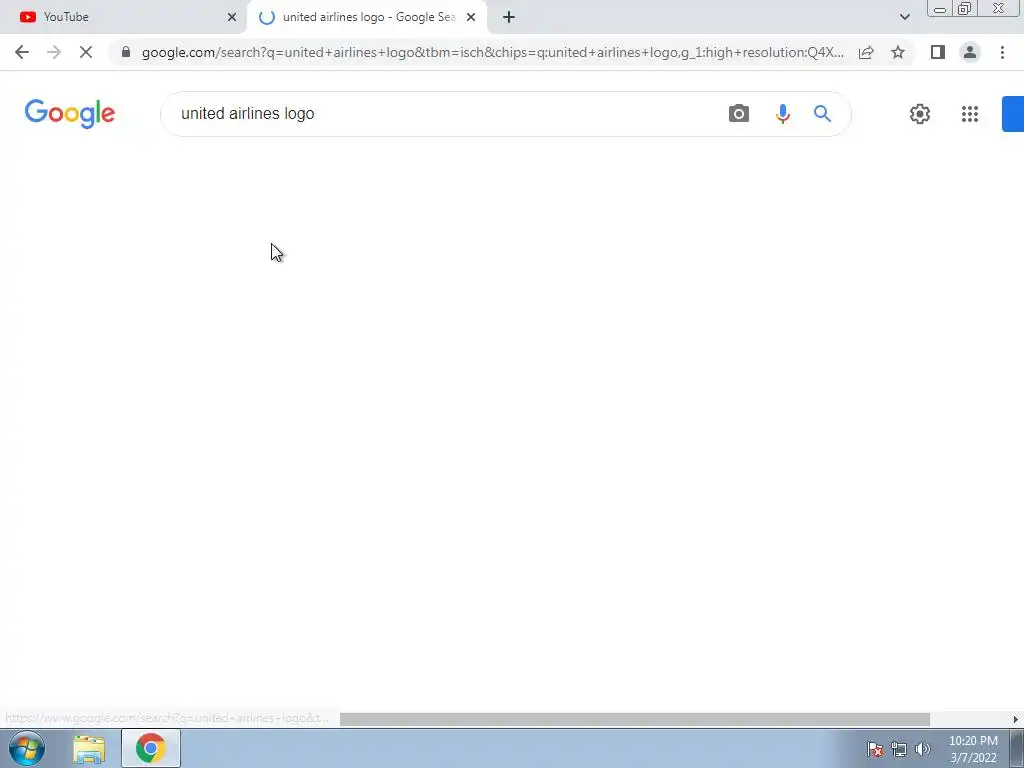Image resolution: width=1024 pixels, height=768 pixels.
Task: Open Chrome side panel
Action: [x=938, y=52]
